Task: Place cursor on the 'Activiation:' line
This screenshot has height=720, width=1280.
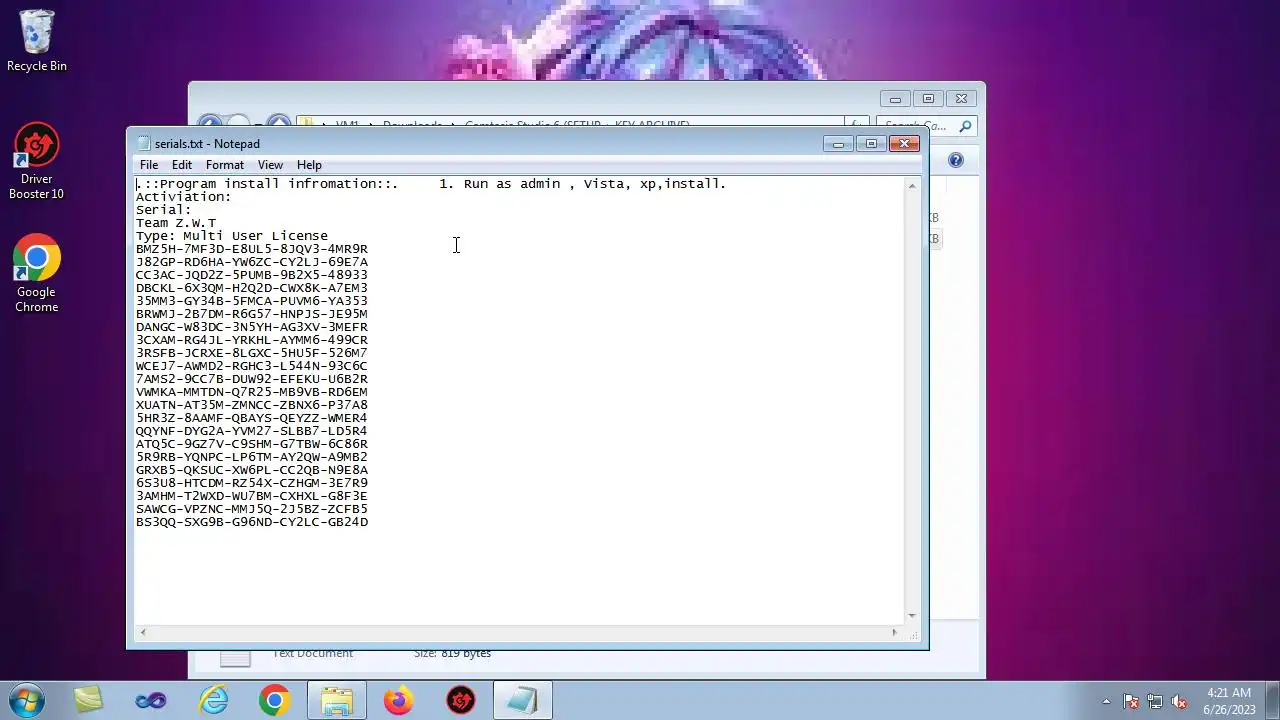Action: (x=184, y=197)
